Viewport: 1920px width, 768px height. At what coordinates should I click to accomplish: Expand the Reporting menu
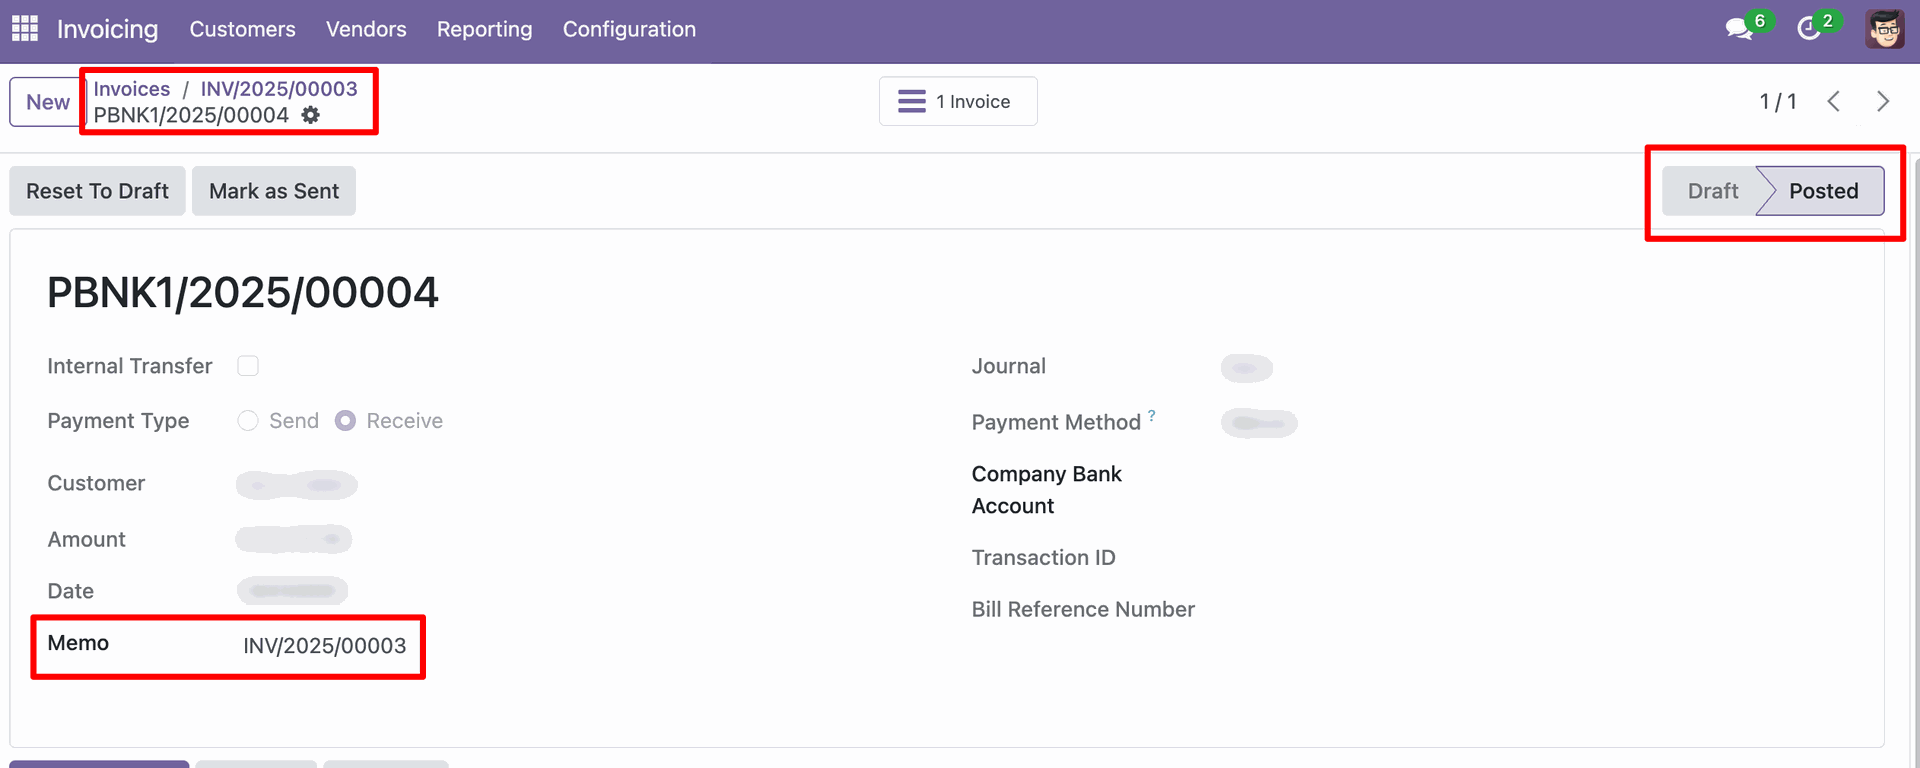pyautogui.click(x=484, y=29)
